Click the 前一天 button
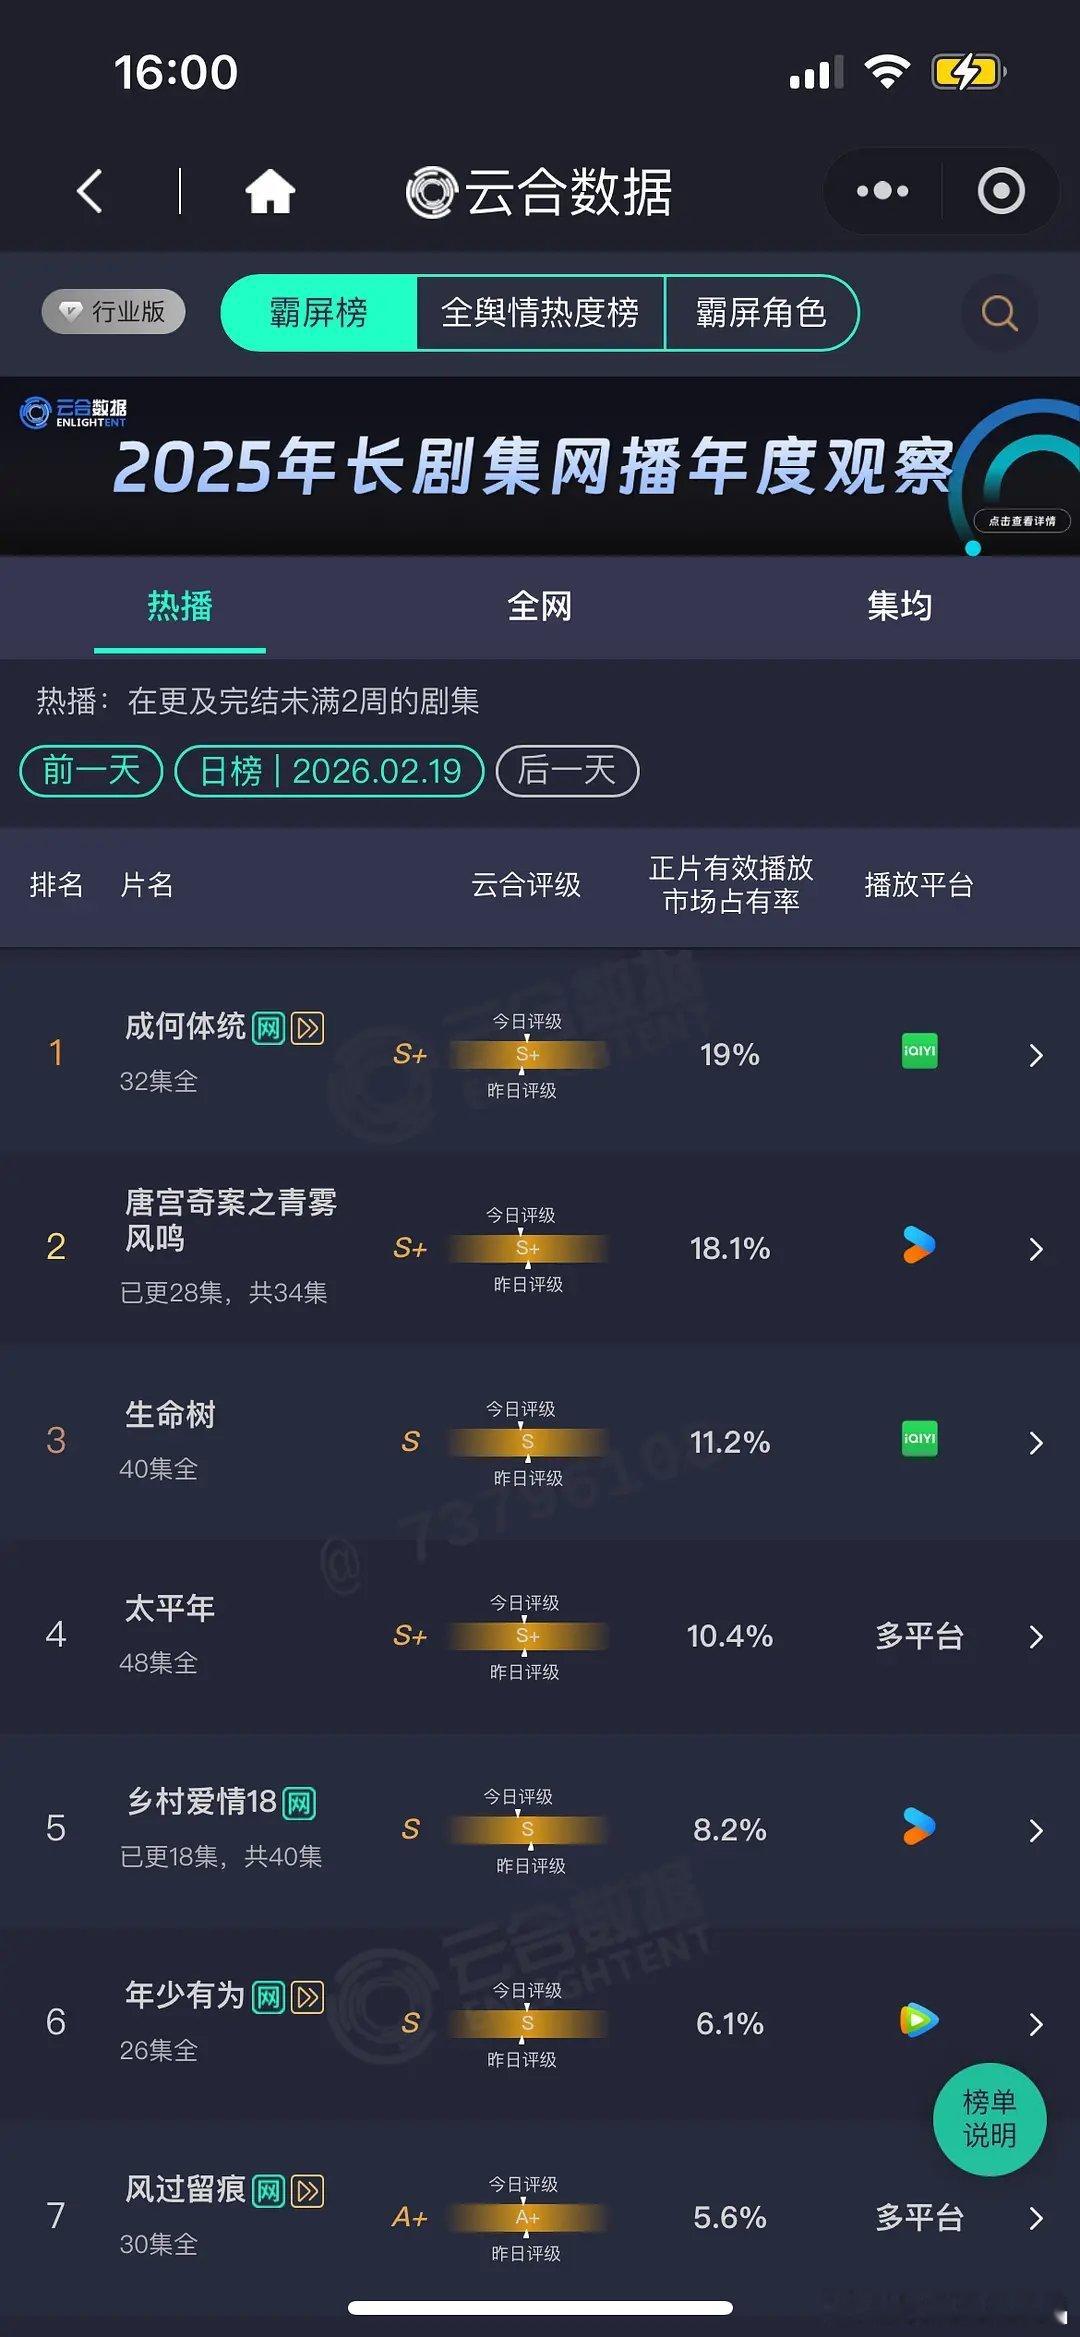 [x=89, y=770]
